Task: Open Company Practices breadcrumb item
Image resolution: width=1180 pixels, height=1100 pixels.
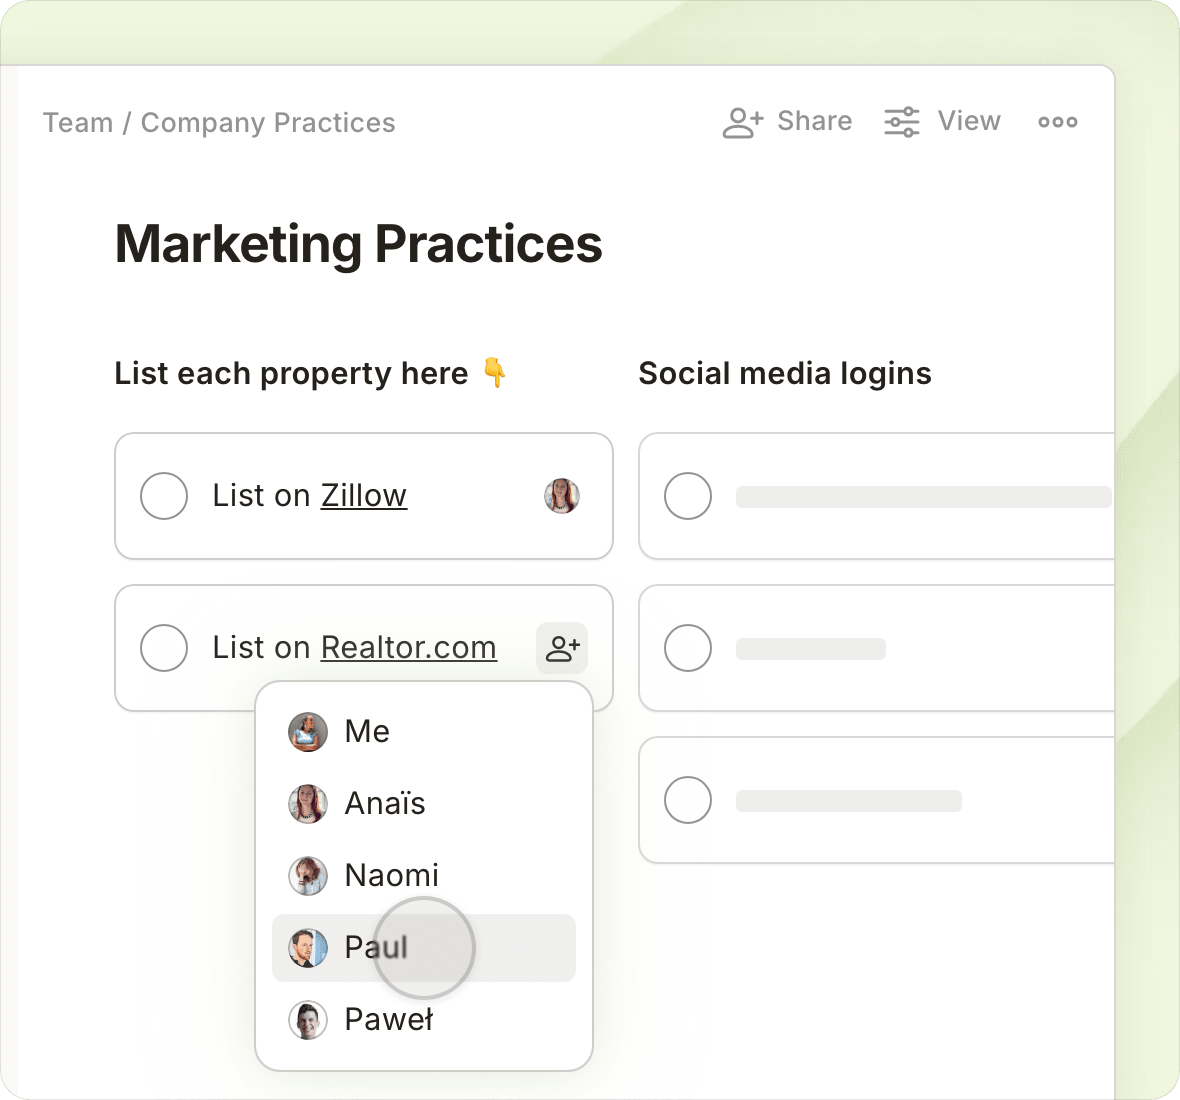Action: coord(268,123)
